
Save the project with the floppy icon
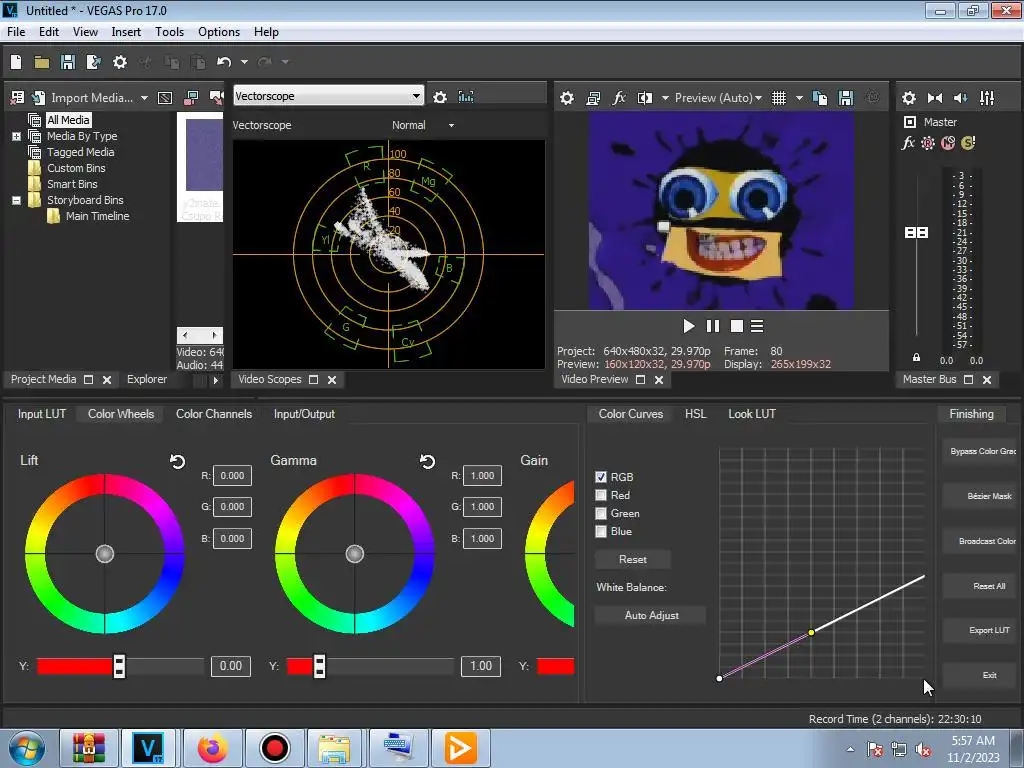67,62
